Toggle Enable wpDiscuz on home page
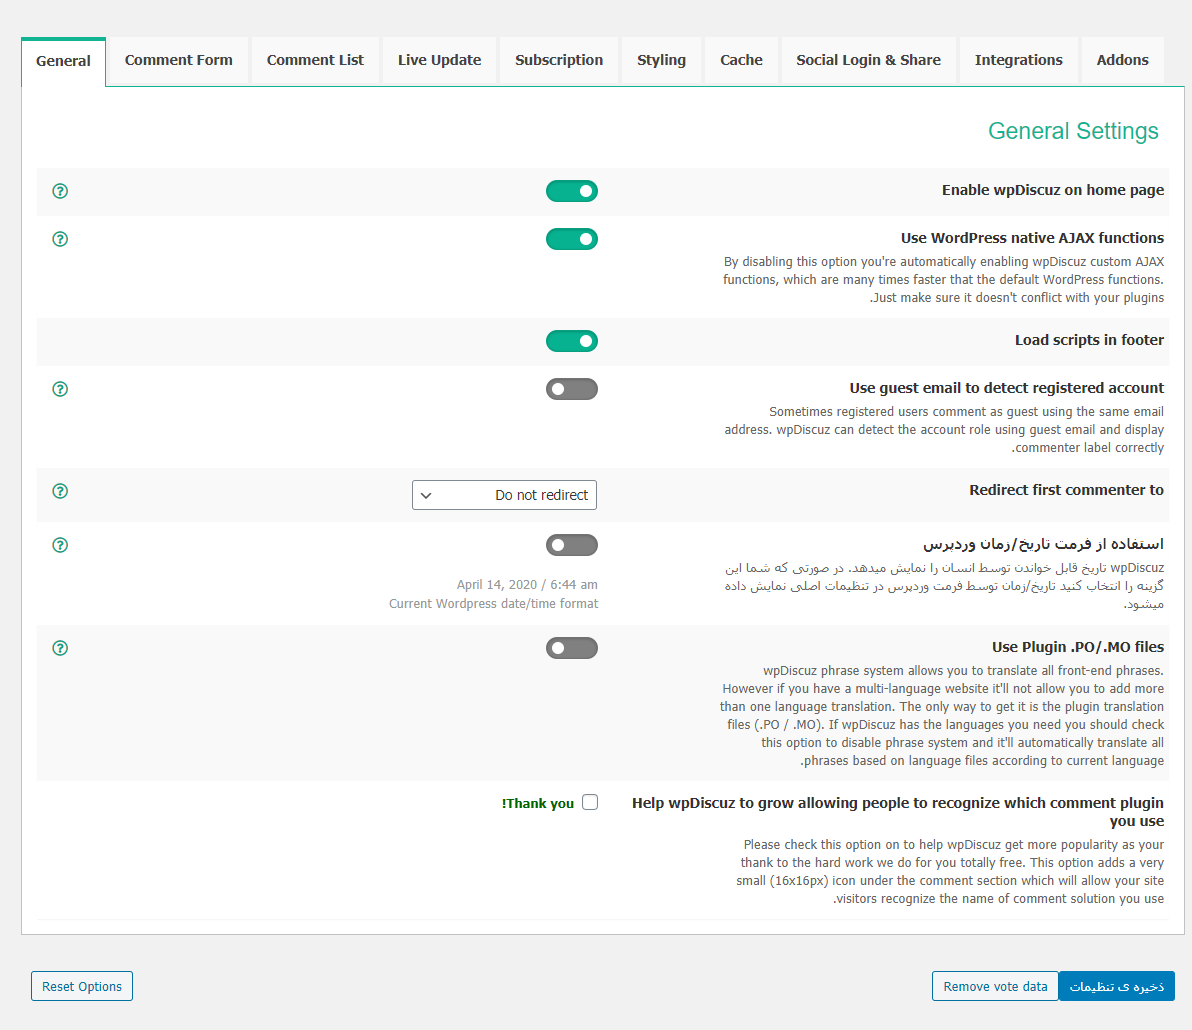 (x=572, y=191)
